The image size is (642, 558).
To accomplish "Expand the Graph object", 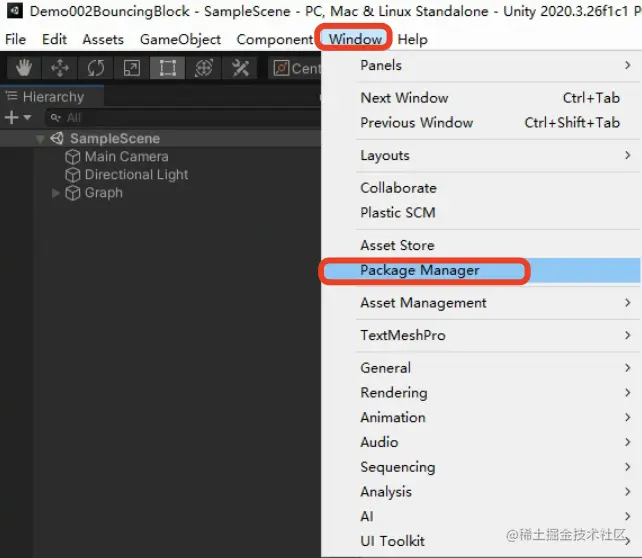I will [x=56, y=192].
